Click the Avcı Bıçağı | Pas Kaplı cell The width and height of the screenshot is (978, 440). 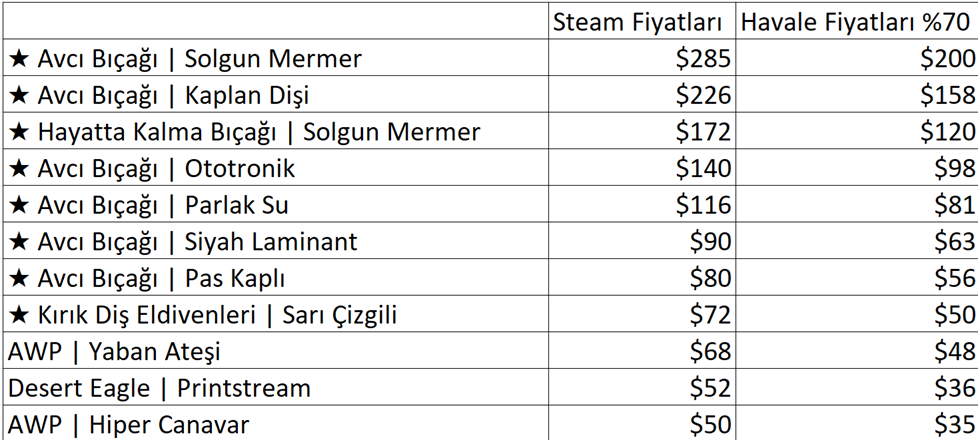pyautogui.click(x=275, y=278)
